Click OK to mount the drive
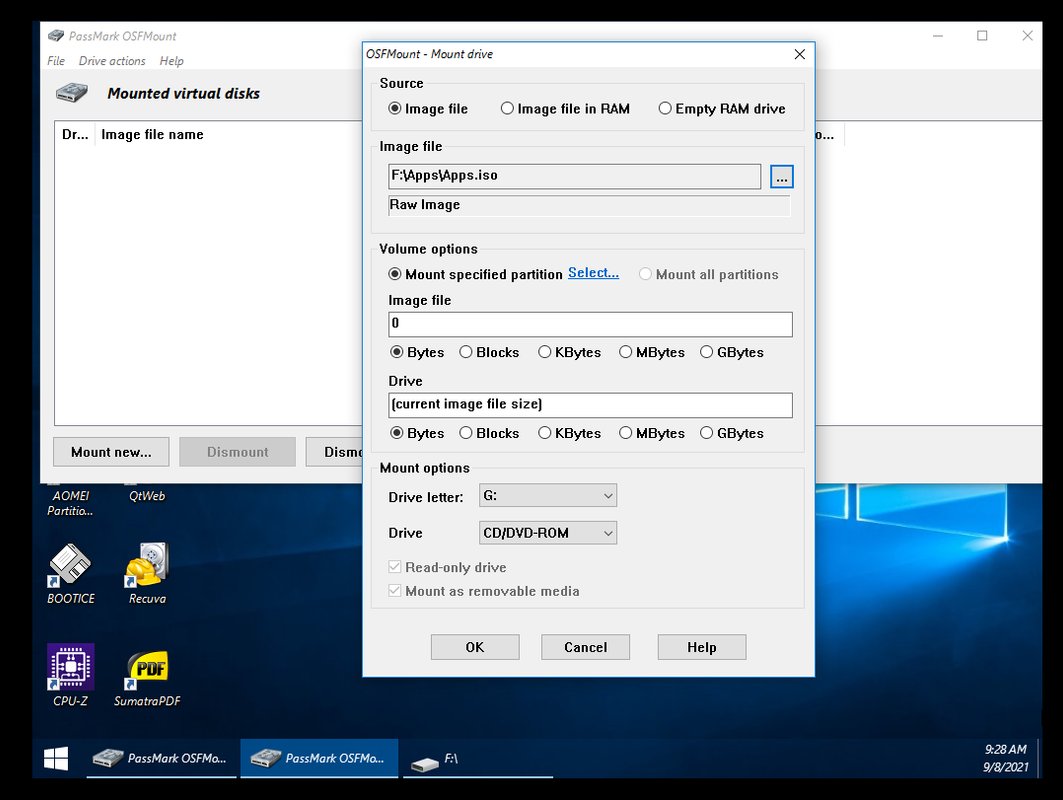Screen dimensions: 1063x800 (475, 647)
